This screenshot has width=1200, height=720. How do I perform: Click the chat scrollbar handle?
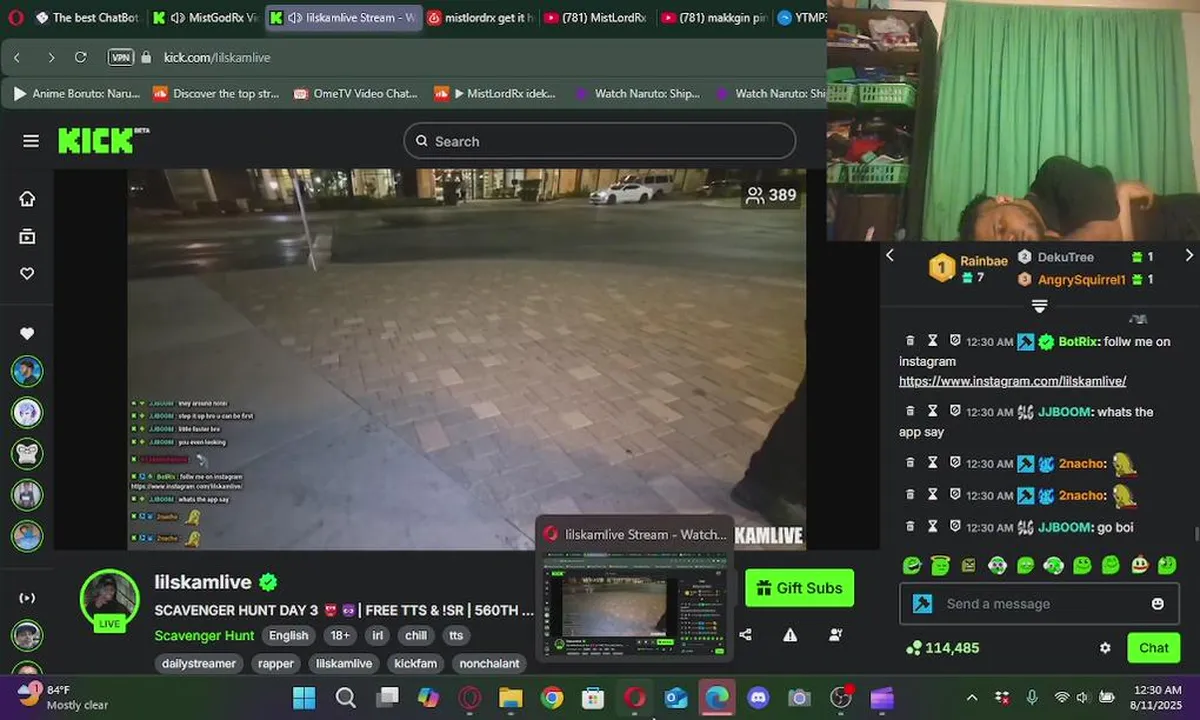[x=1196, y=534]
